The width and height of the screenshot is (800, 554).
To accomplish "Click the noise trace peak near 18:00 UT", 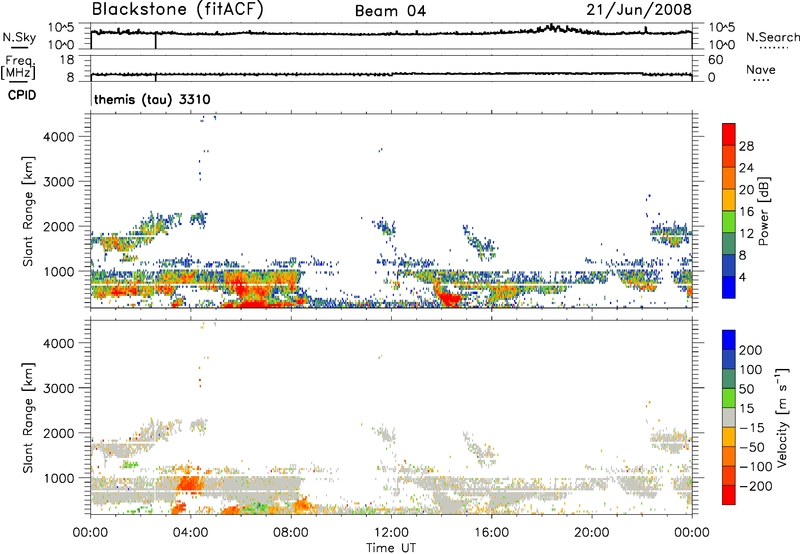I will tap(550, 26).
